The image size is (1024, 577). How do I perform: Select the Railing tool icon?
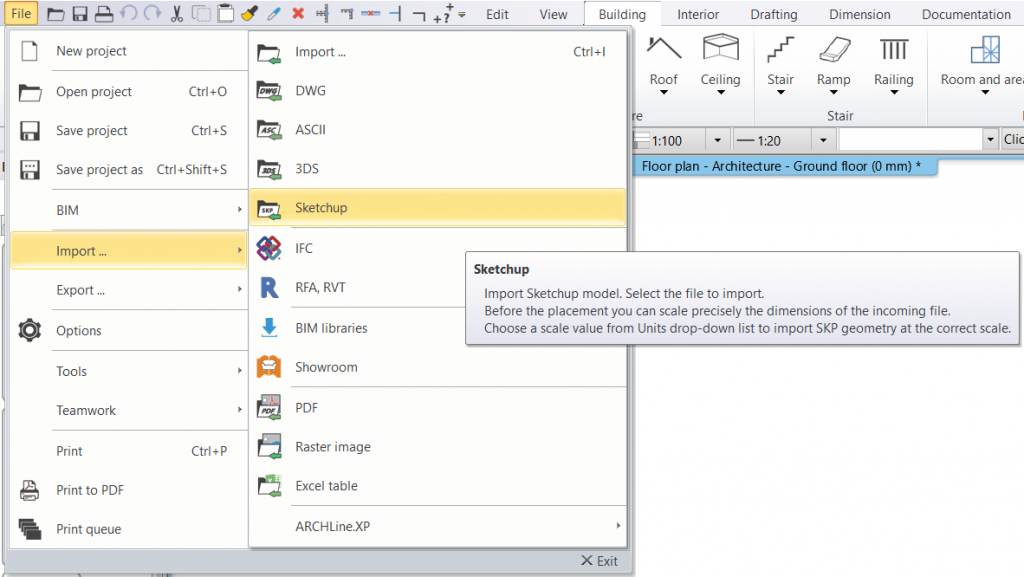(894, 49)
